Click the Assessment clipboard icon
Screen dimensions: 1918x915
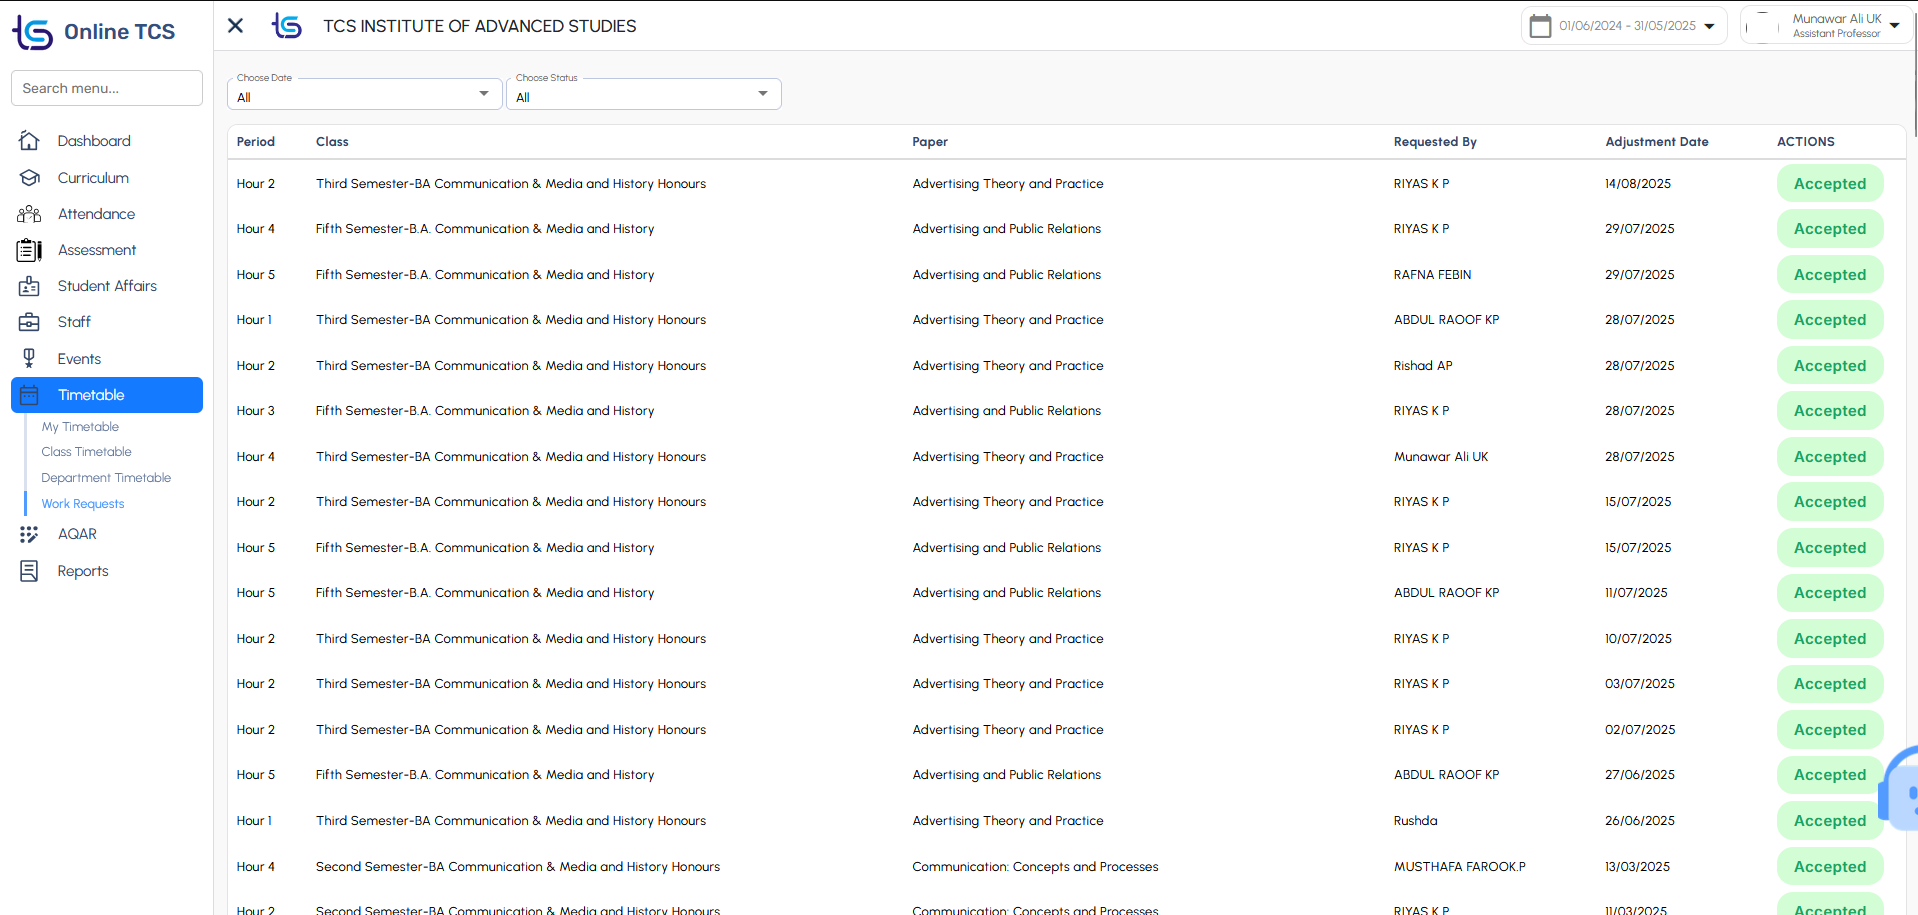pyautogui.click(x=29, y=250)
